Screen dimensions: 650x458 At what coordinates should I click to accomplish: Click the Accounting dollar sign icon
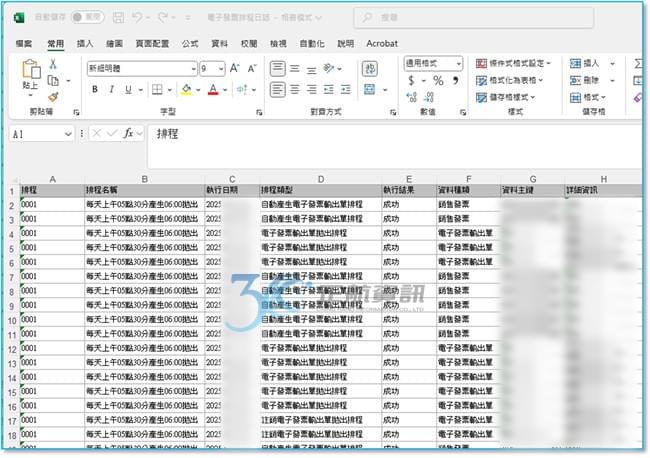411,80
